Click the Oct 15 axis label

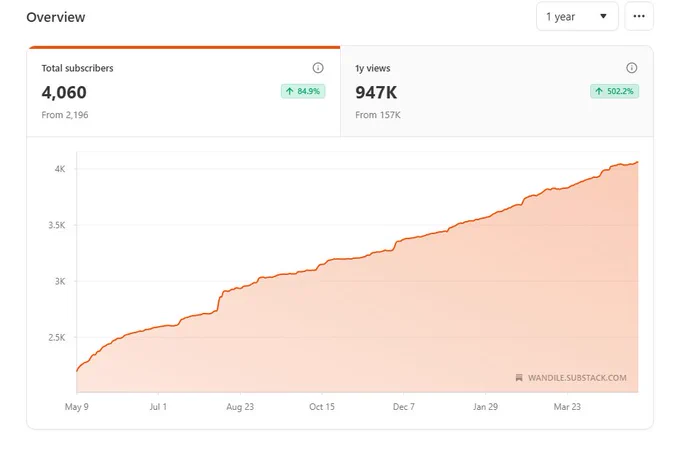click(x=322, y=407)
